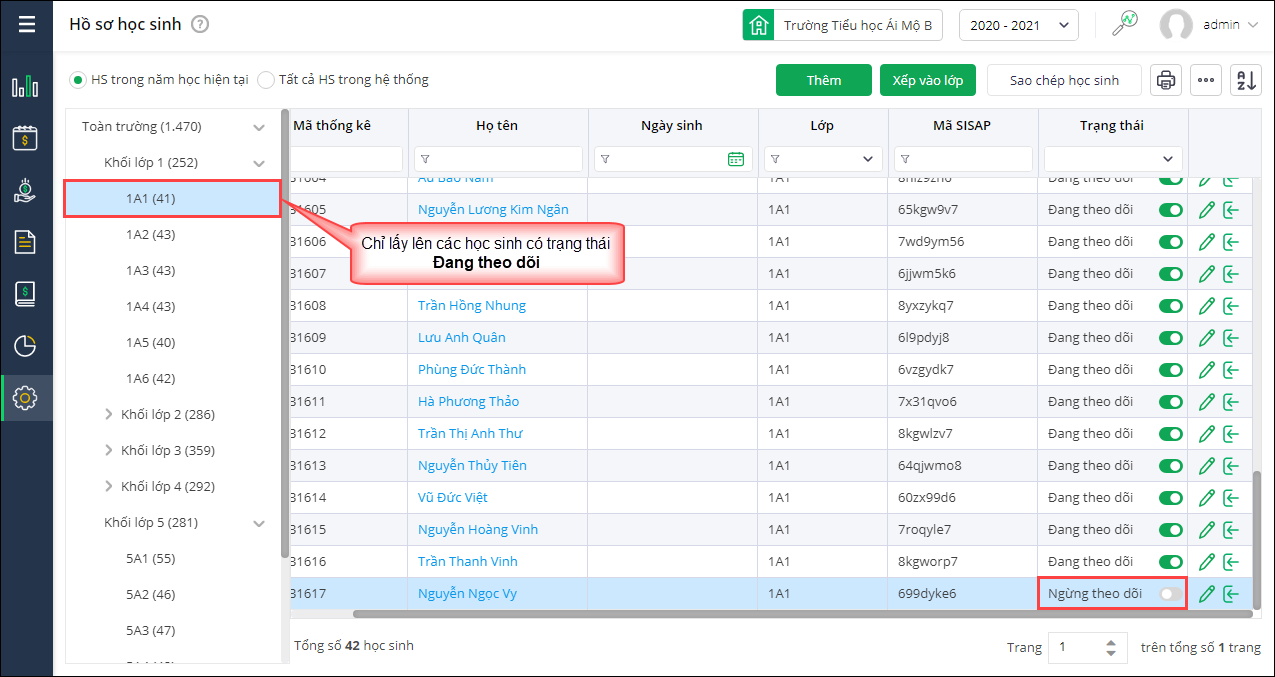
Task: Click the class tree vertical scrollbar
Action: [x=285, y=333]
